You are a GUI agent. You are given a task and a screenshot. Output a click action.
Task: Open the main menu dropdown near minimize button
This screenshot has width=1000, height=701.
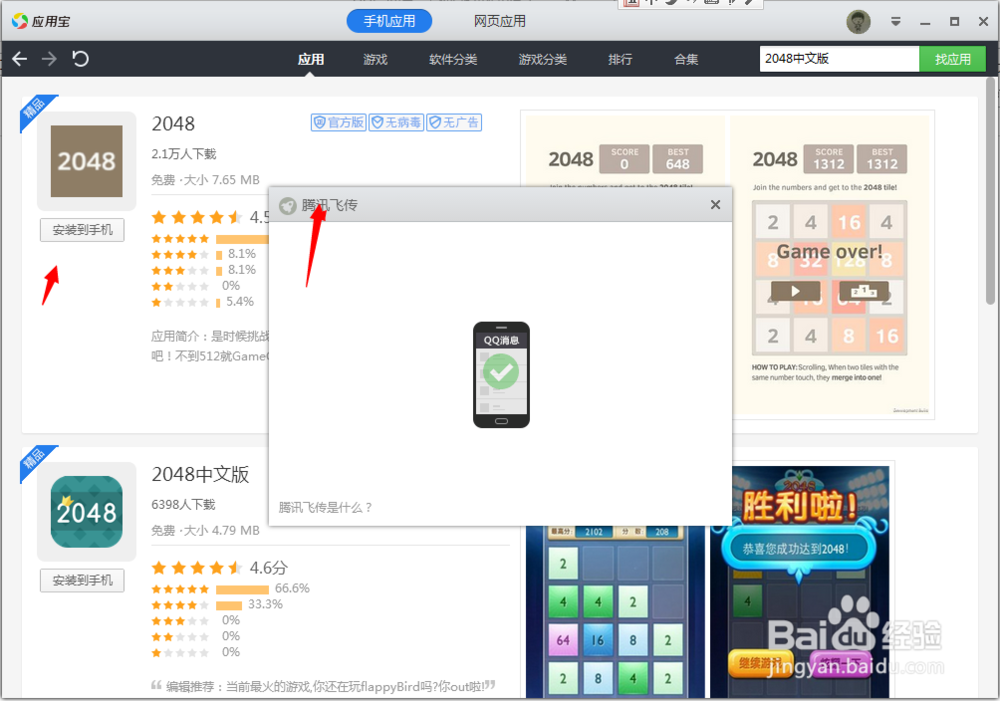pos(895,20)
